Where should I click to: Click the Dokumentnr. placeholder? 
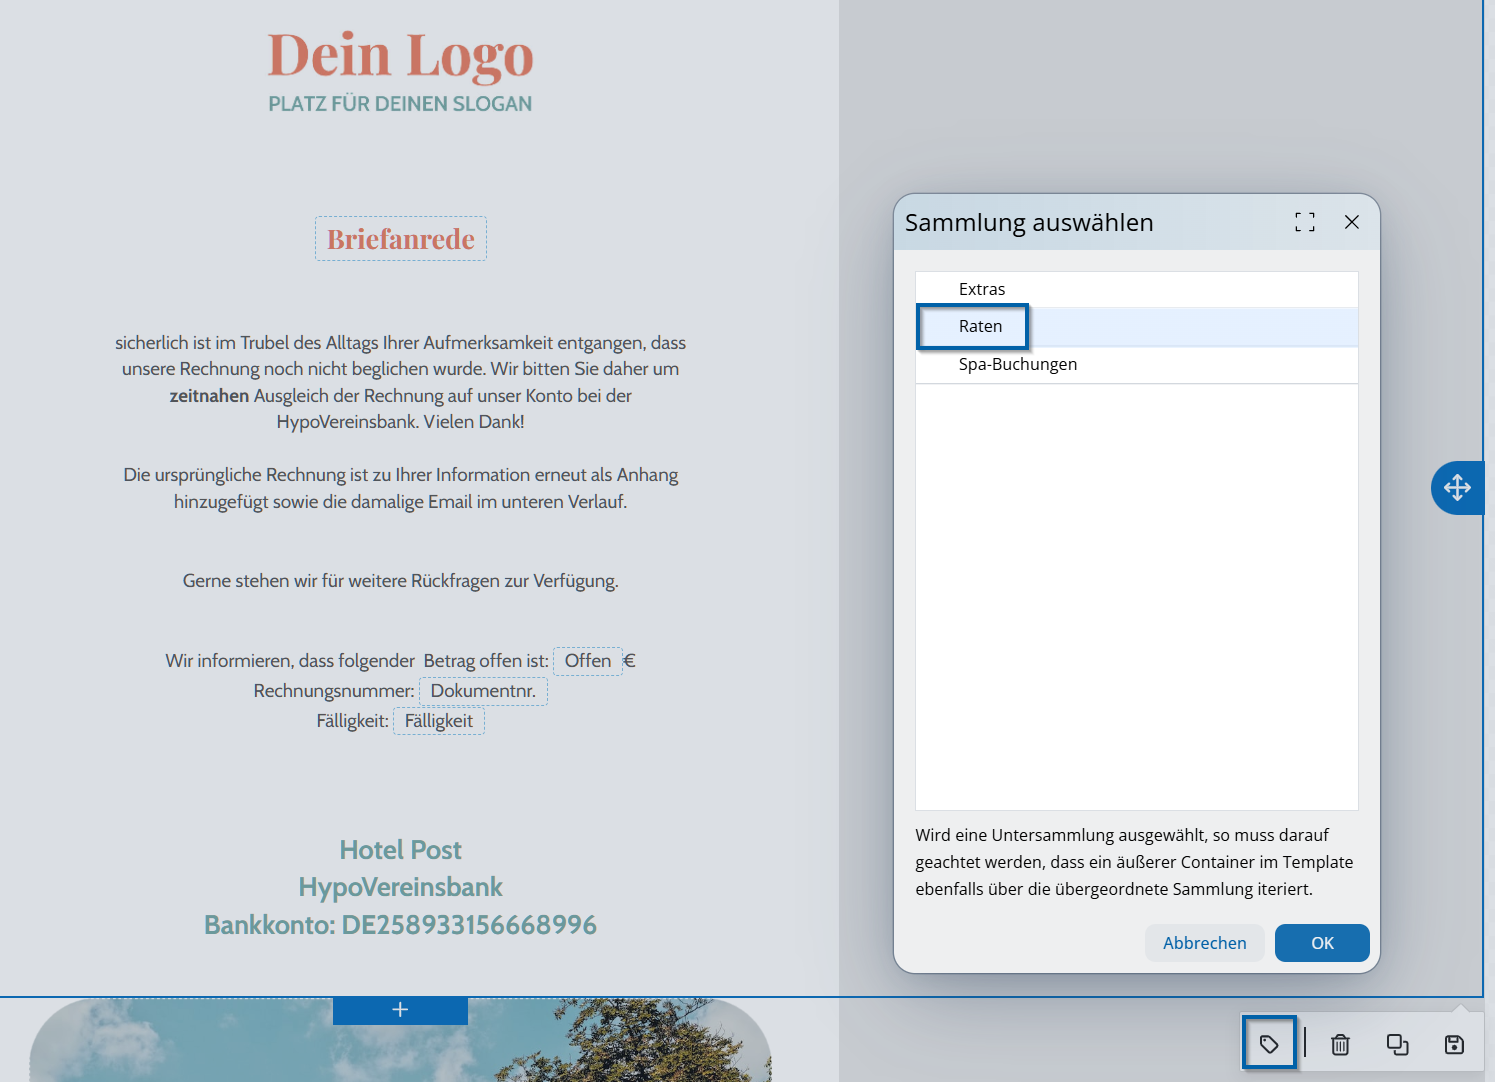(483, 691)
